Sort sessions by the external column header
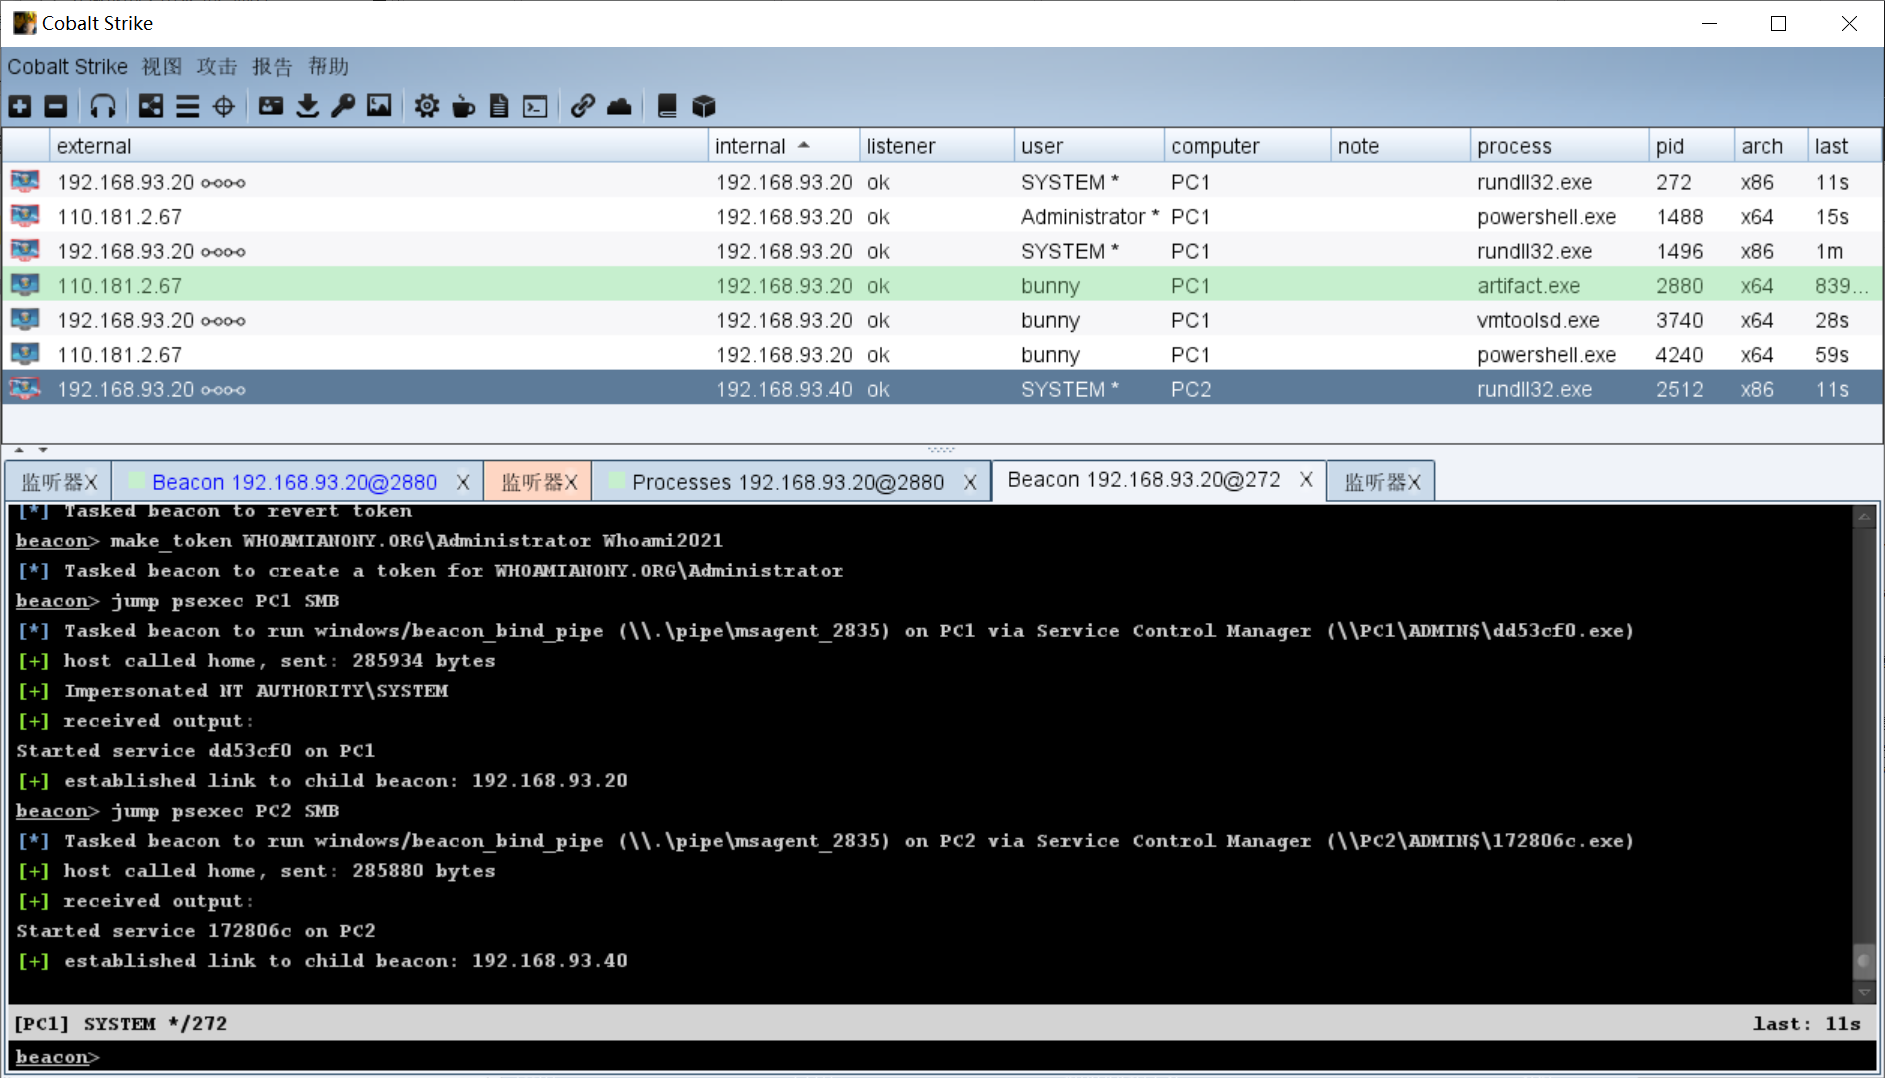This screenshot has height=1078, width=1885. pyautogui.click(x=378, y=146)
